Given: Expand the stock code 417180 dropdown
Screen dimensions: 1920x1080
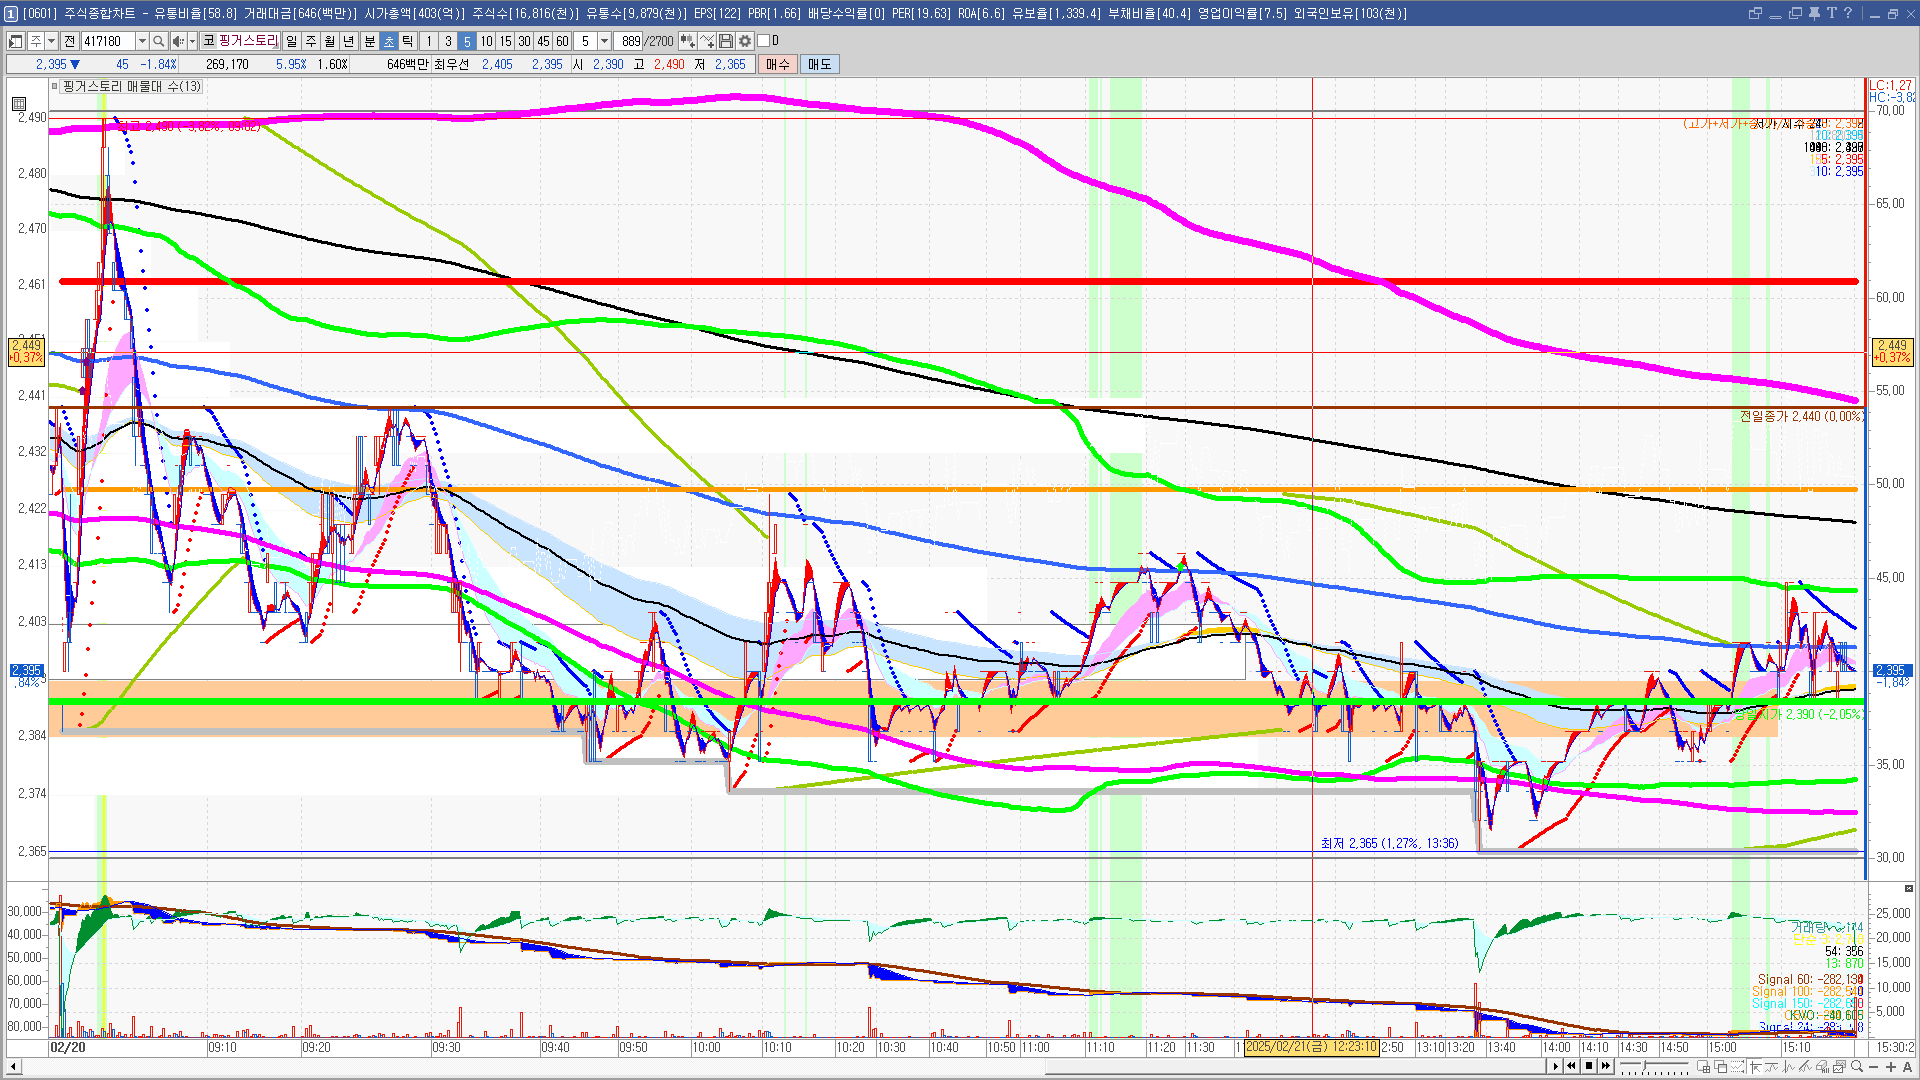Looking at the screenshot, I should 142,41.
